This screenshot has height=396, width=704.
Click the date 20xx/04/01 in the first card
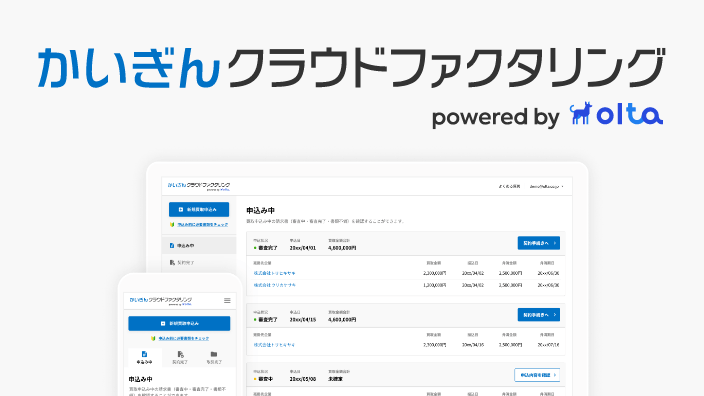click(x=303, y=248)
